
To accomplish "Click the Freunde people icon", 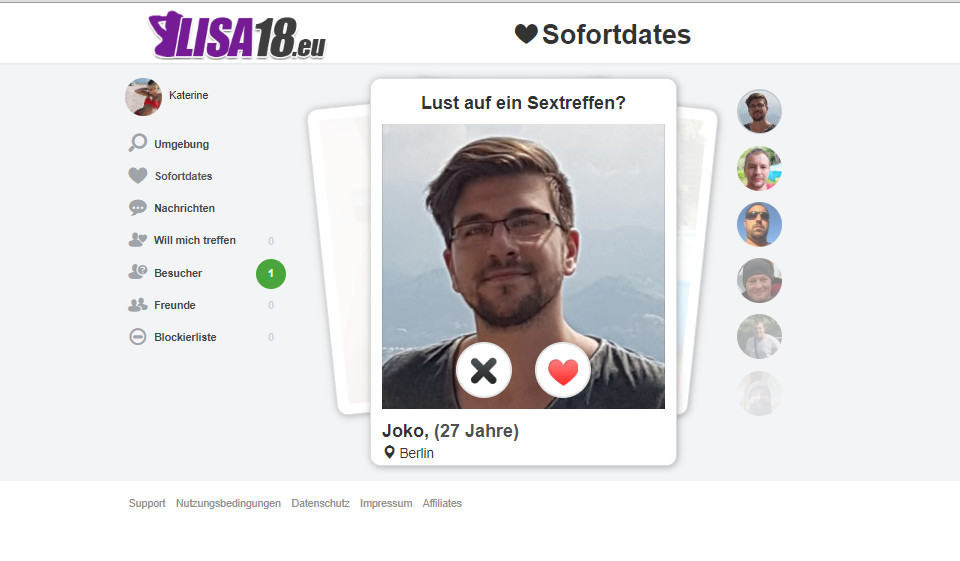I will pyautogui.click(x=138, y=304).
